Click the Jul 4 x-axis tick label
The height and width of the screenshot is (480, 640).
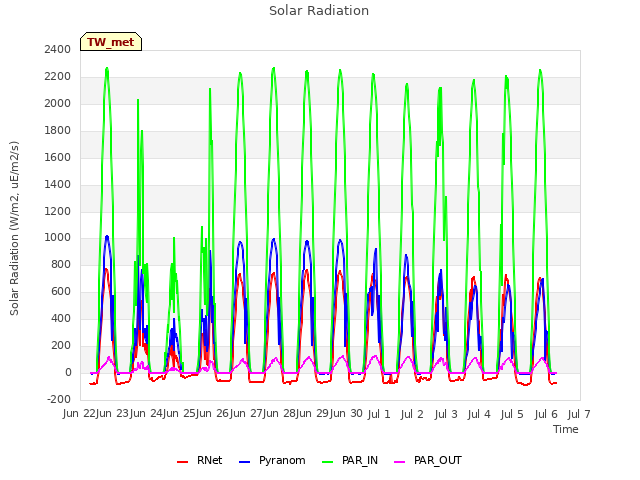[x=479, y=414]
